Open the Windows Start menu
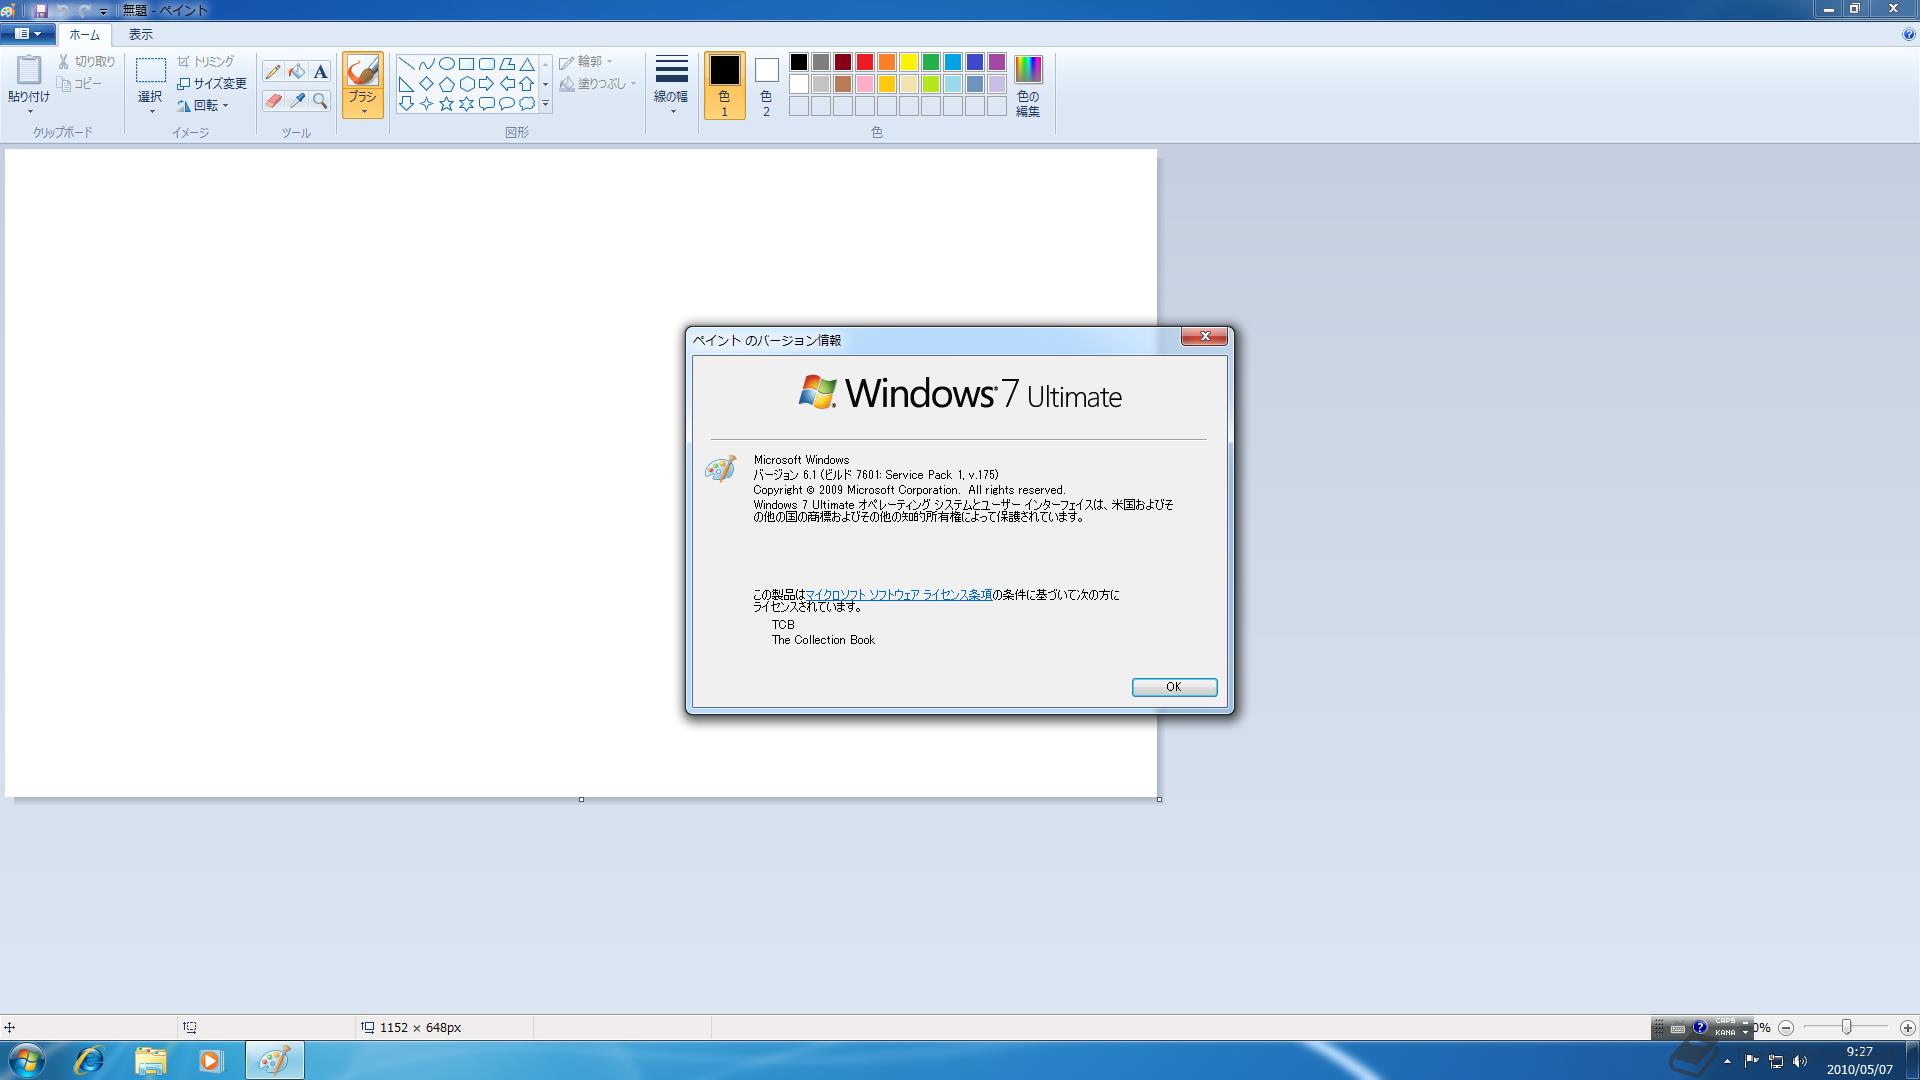This screenshot has height=1080, width=1920. [x=27, y=1060]
